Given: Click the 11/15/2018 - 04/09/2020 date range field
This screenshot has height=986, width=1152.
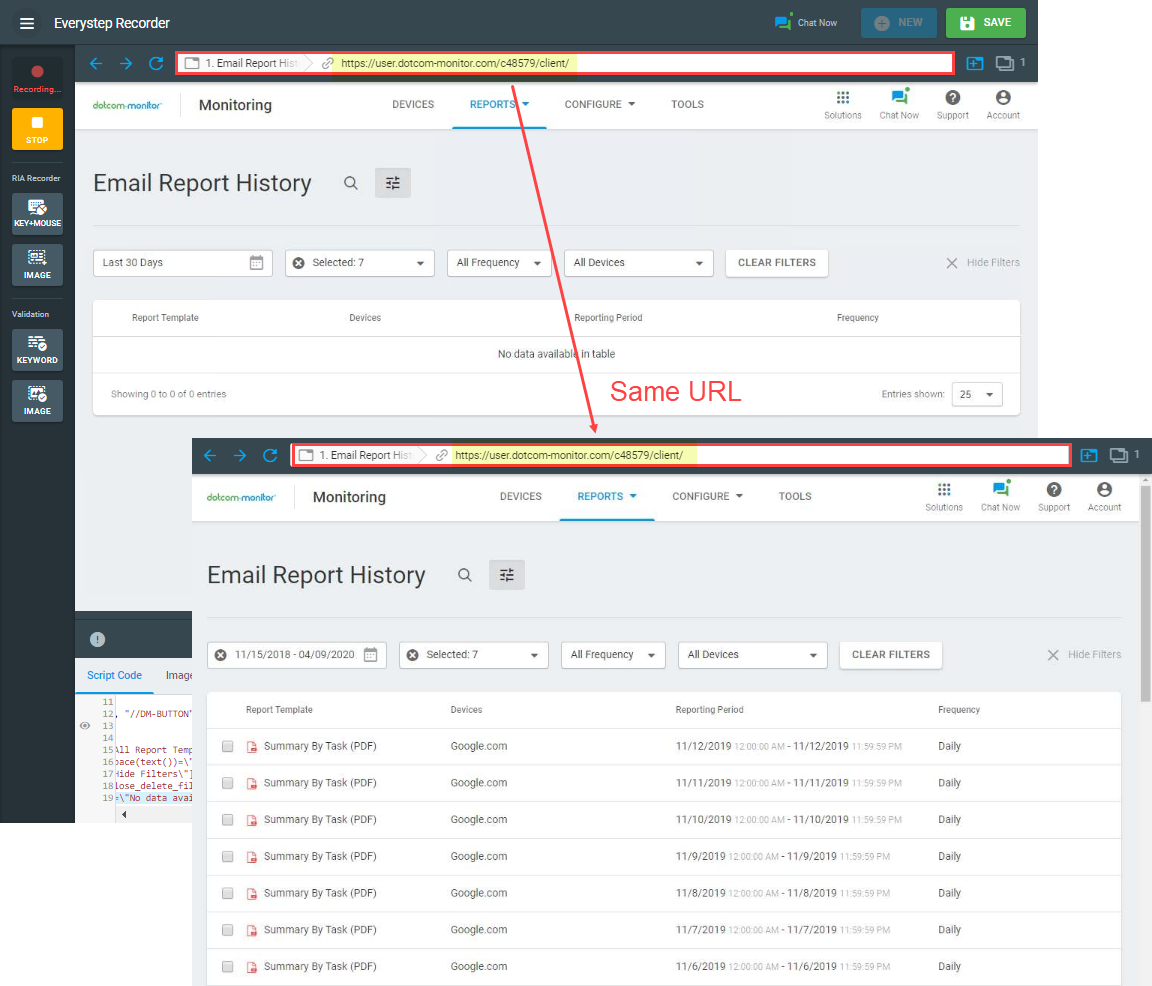Looking at the screenshot, I should tap(294, 655).
